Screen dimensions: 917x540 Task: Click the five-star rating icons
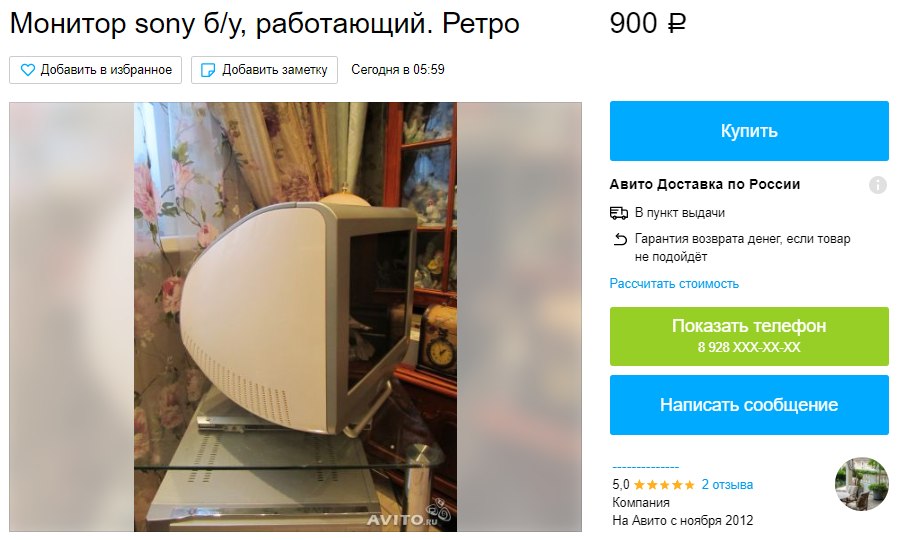point(664,485)
